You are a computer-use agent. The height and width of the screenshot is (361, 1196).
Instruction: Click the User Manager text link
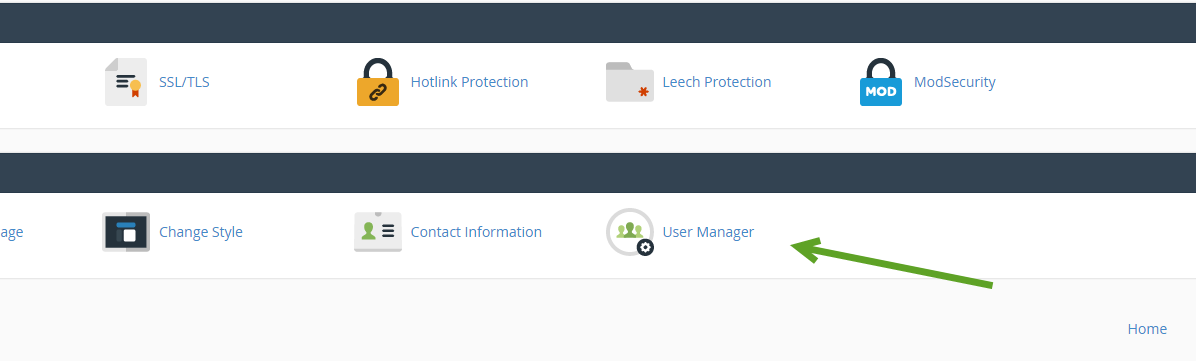coord(708,232)
